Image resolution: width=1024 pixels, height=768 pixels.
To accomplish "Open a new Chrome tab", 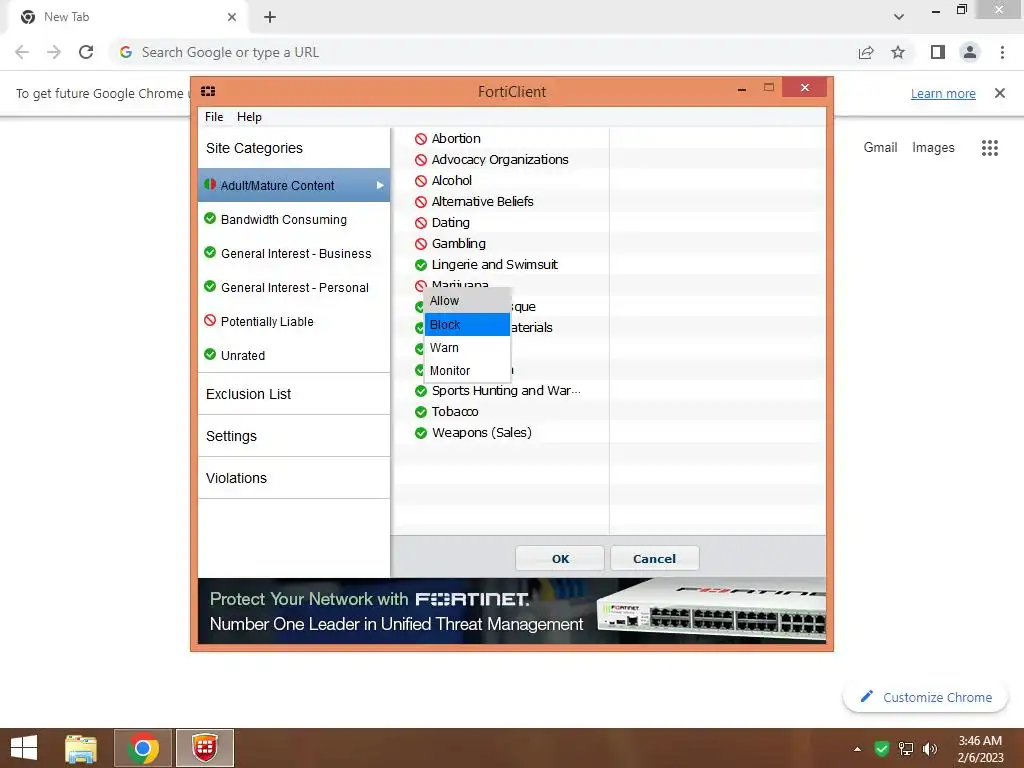I will point(270,17).
